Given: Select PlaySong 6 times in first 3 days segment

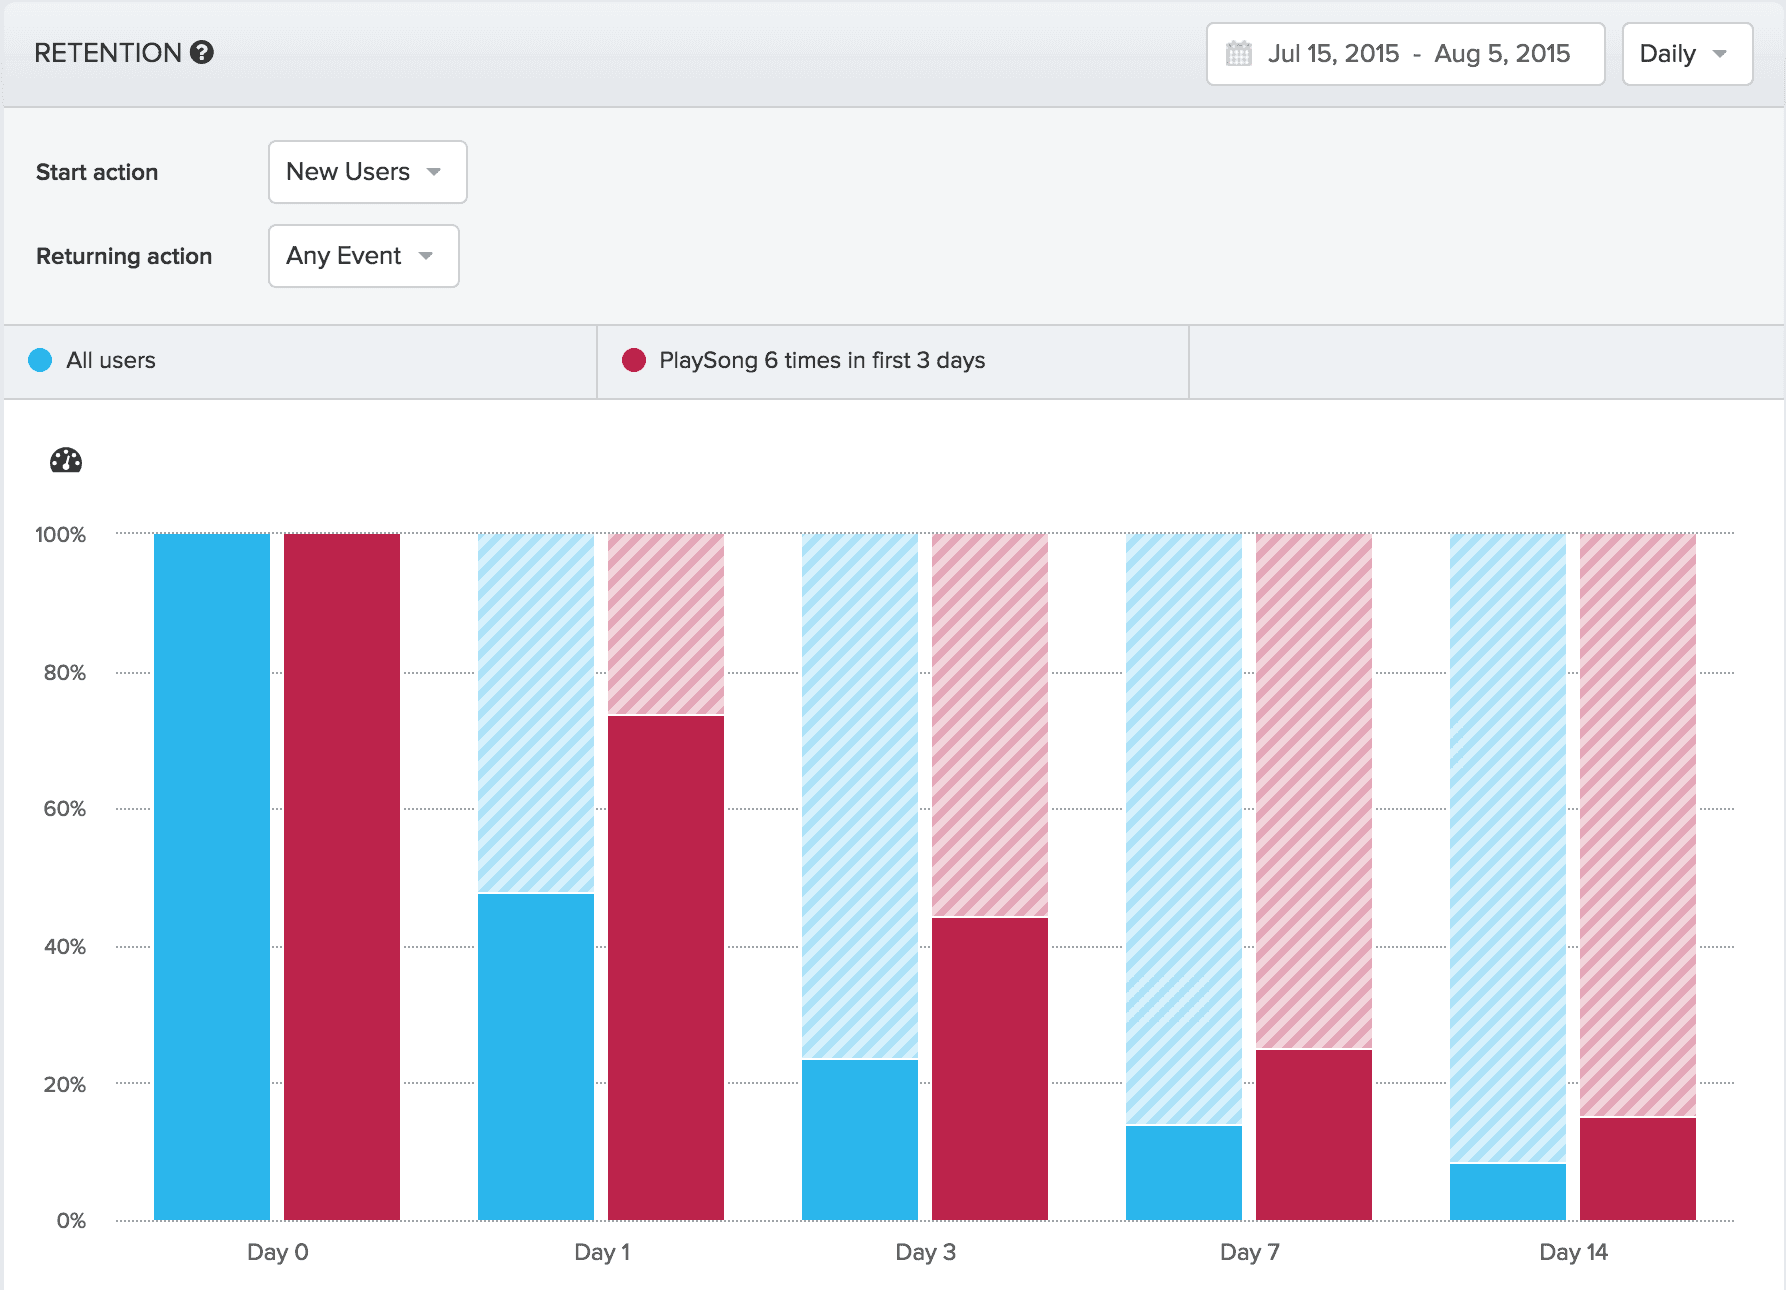Looking at the screenshot, I should (892, 361).
